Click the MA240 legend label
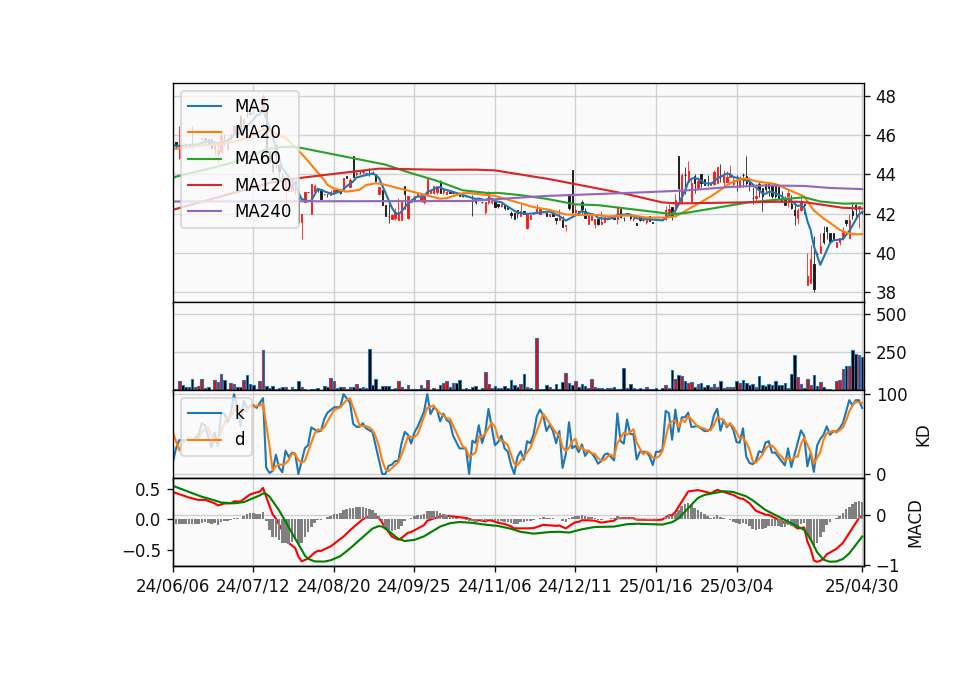 coord(263,211)
